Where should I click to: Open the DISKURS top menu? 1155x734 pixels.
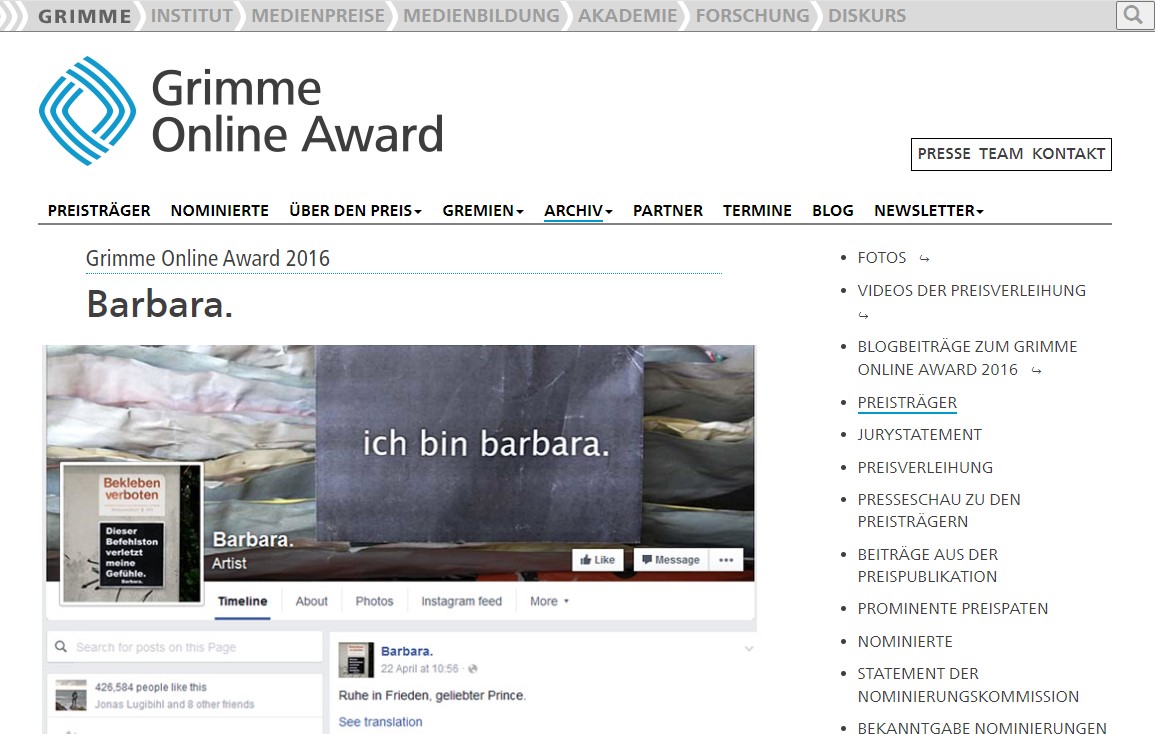pyautogui.click(x=867, y=15)
